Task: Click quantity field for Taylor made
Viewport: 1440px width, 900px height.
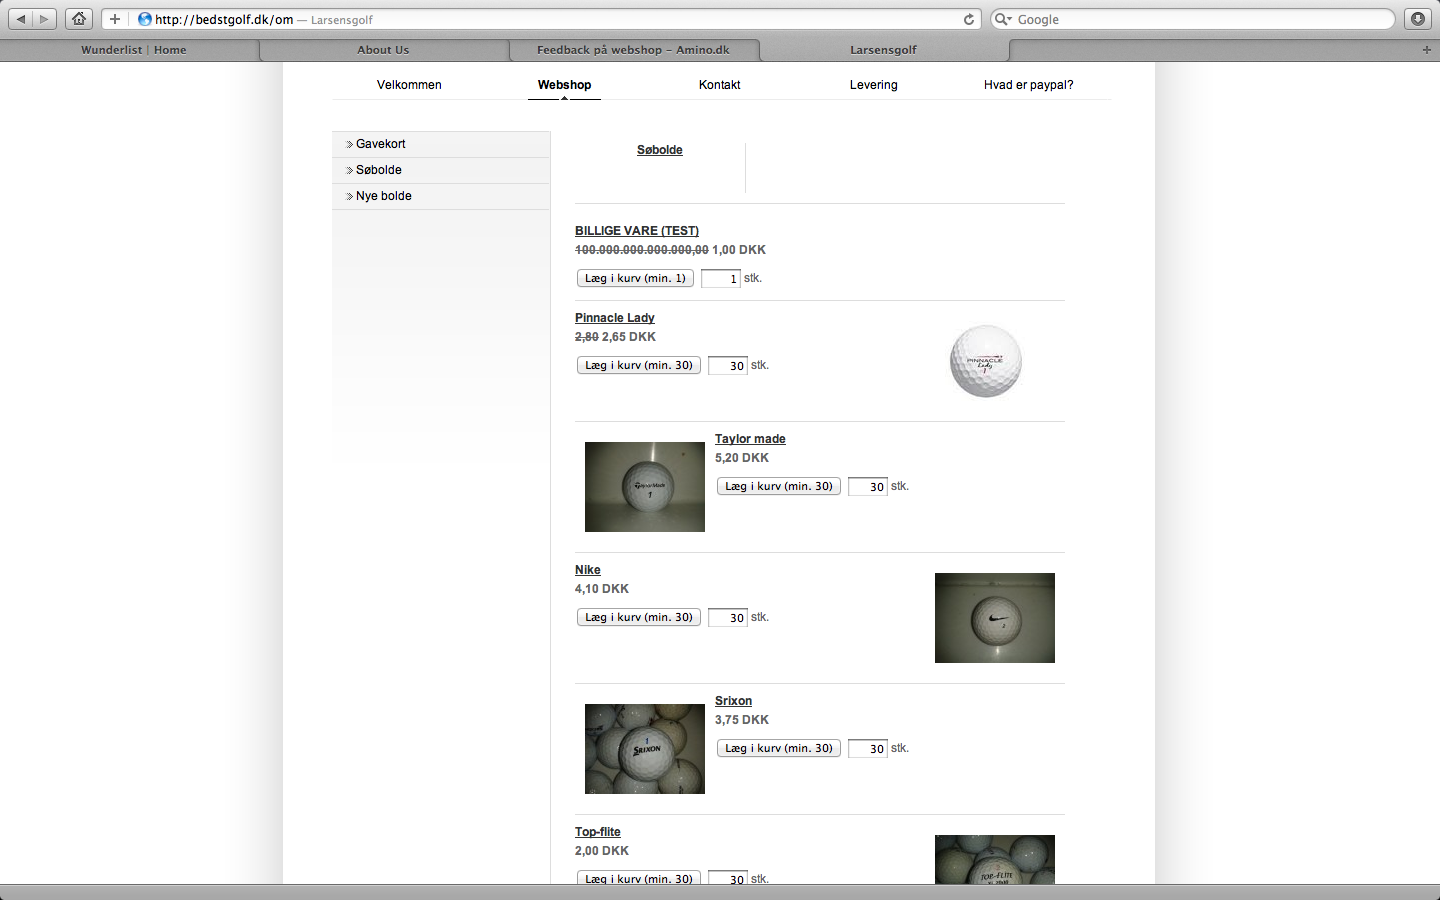Action: (867, 487)
